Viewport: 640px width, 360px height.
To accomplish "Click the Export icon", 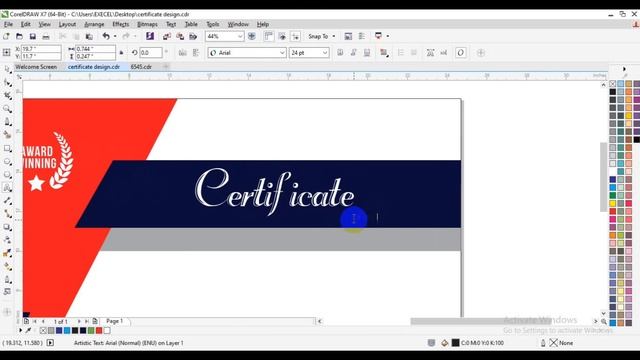I will click(x=180, y=36).
